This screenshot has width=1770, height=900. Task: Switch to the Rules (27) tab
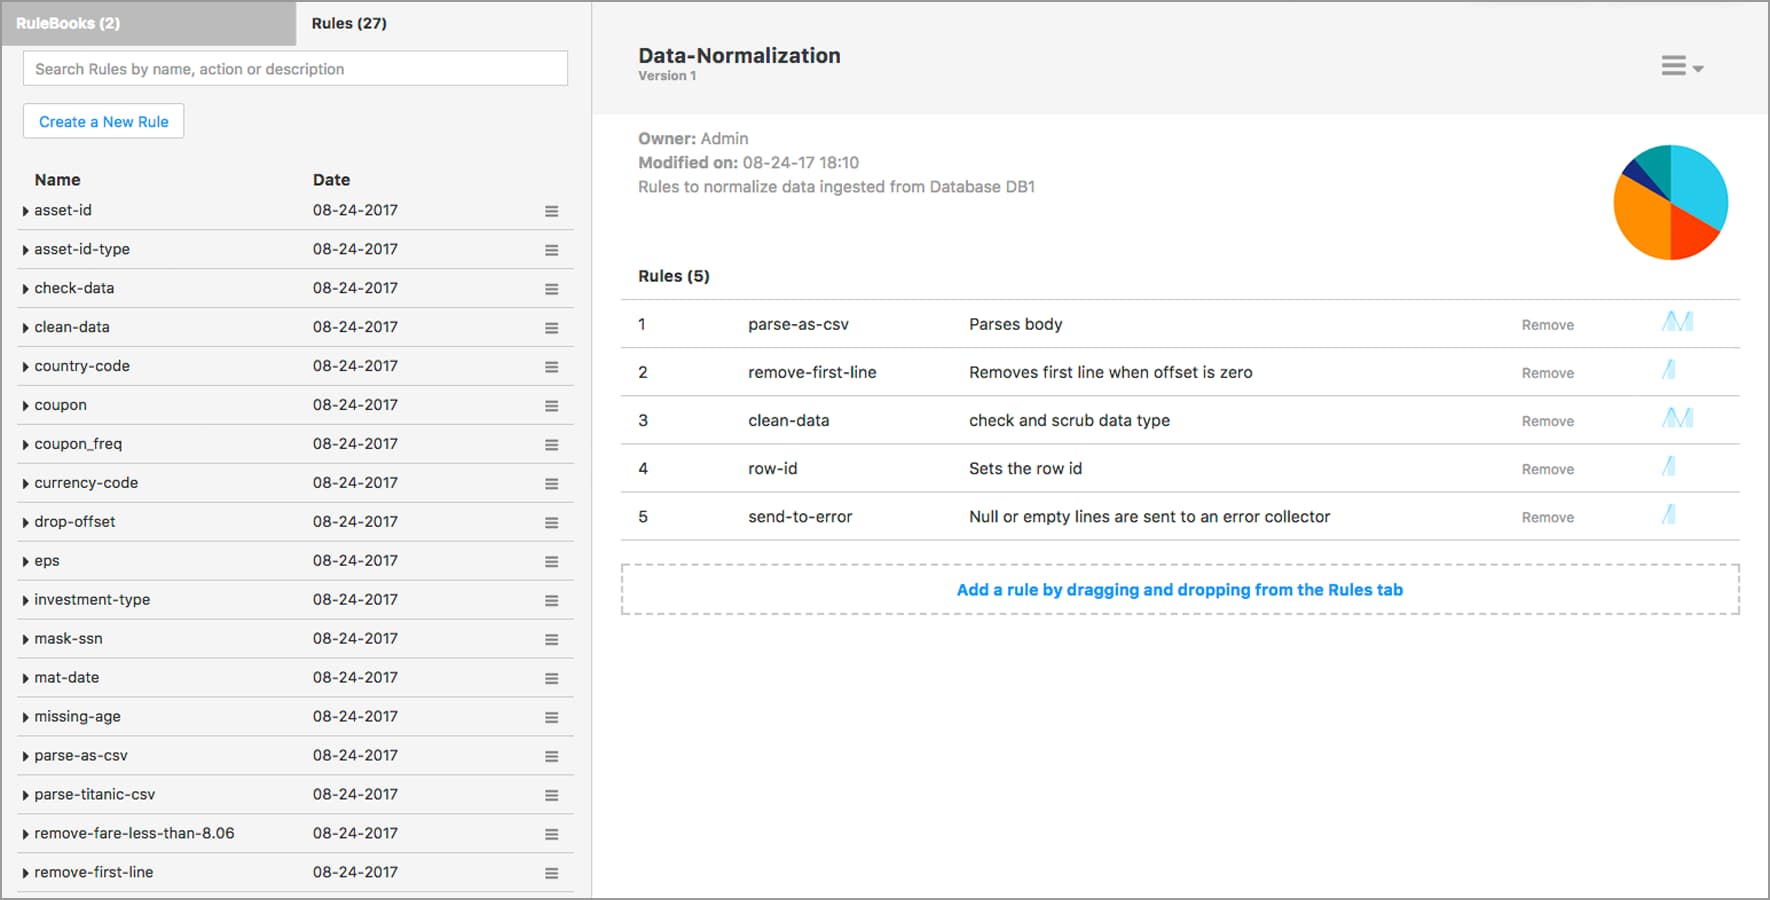click(x=349, y=23)
